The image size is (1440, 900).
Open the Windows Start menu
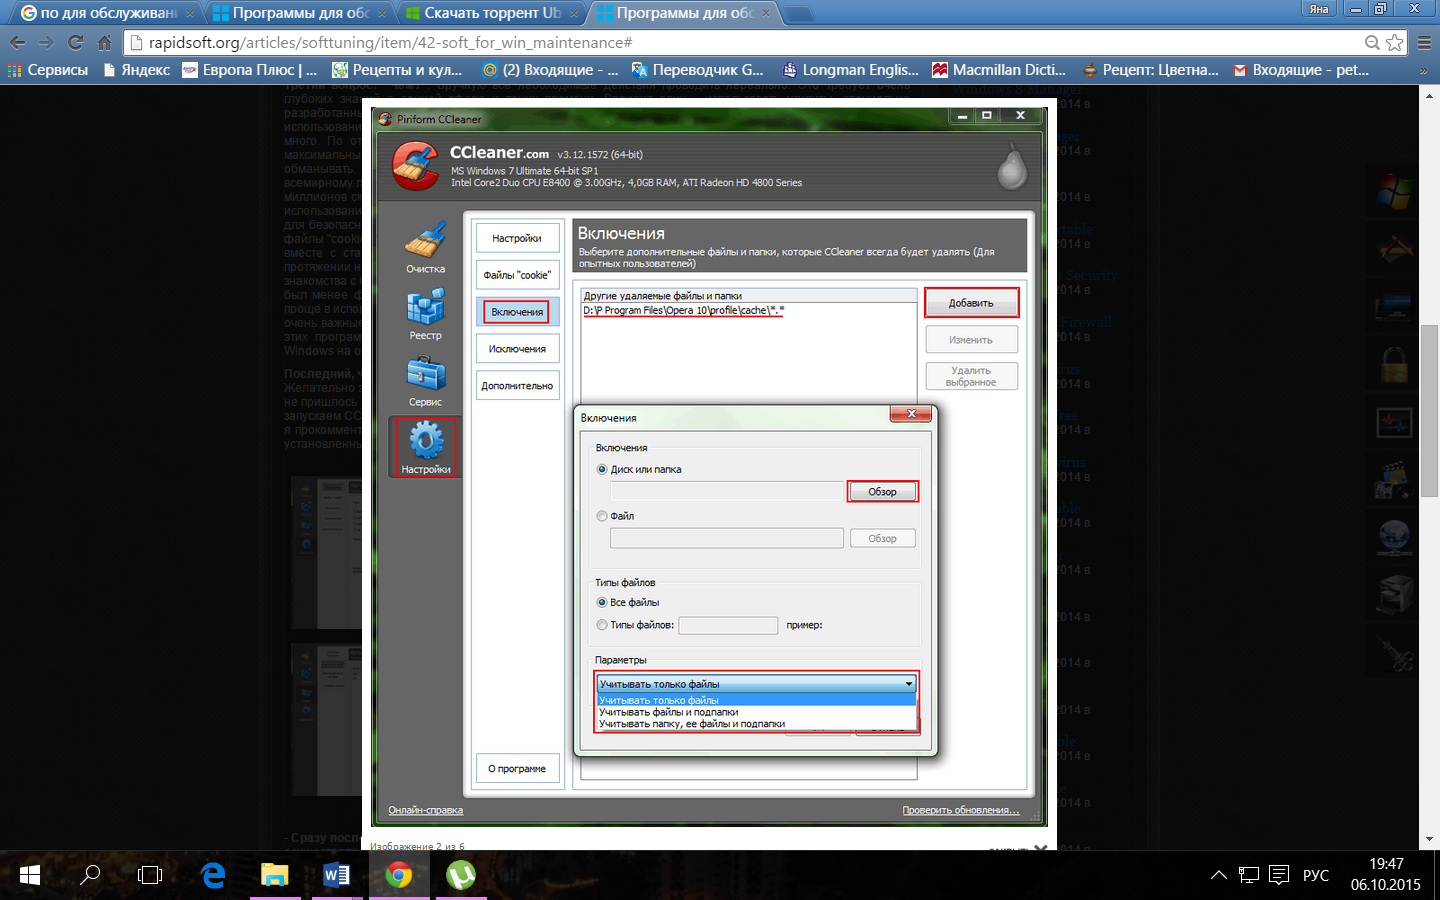[x=30, y=875]
